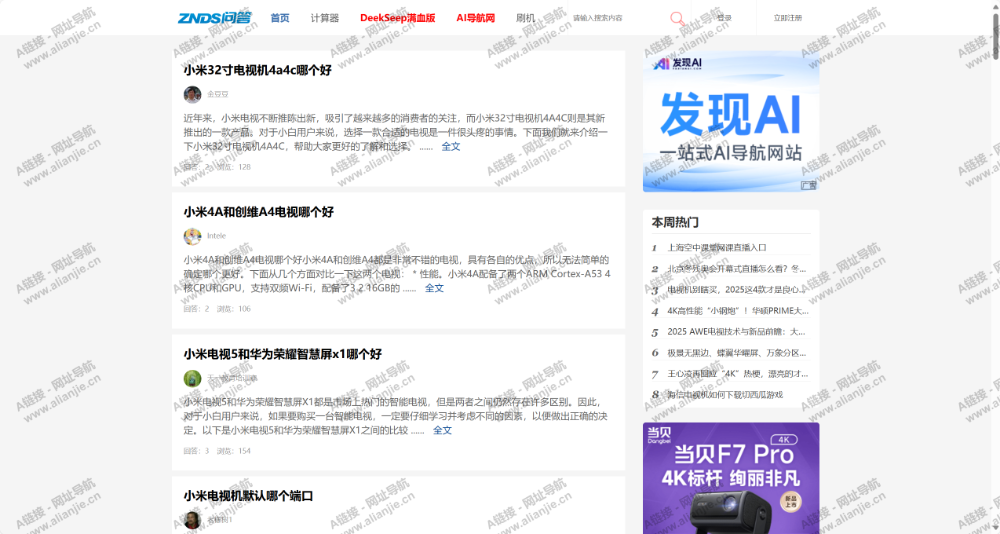Image resolution: width=1000 pixels, height=534 pixels.
Task: Click 浏览: 128 stats under first post
Action: click(x=233, y=167)
